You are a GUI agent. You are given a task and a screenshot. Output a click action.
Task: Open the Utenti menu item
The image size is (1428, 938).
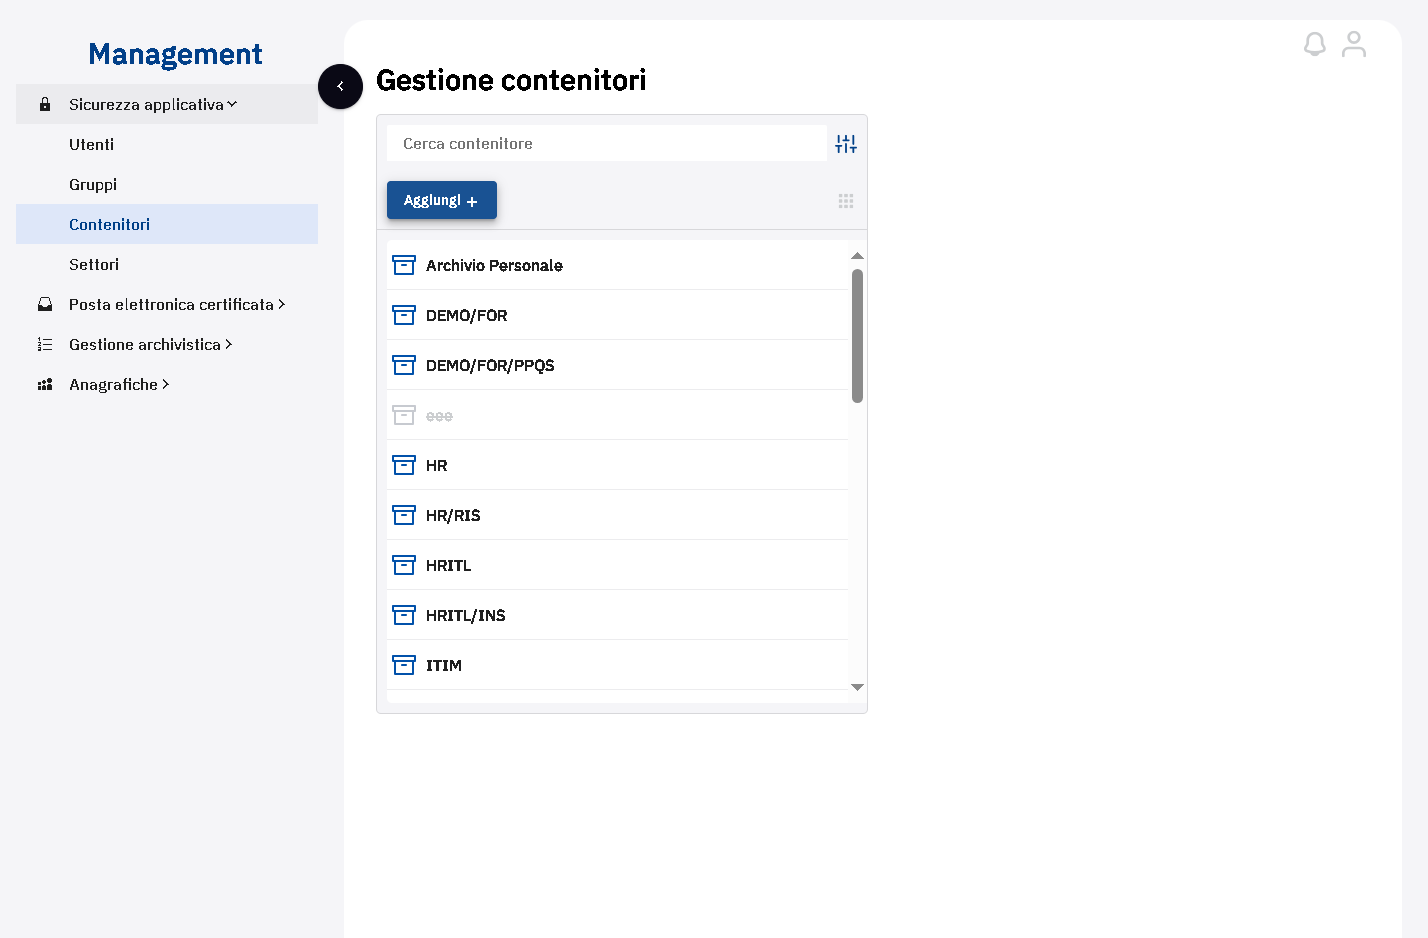(167, 144)
